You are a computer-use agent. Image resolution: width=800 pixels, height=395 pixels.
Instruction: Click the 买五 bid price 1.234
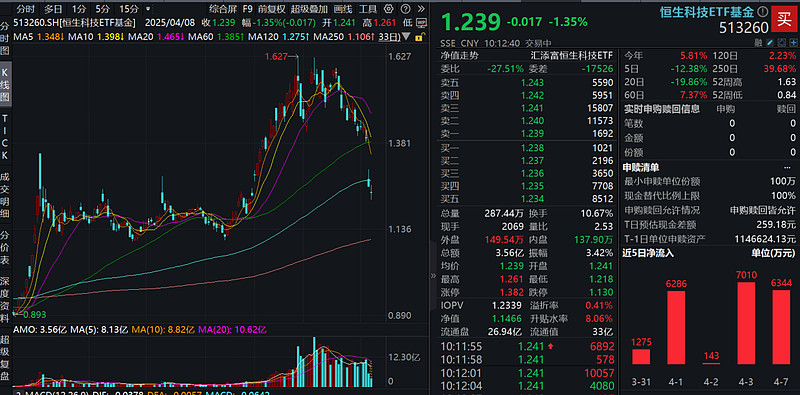532,199
